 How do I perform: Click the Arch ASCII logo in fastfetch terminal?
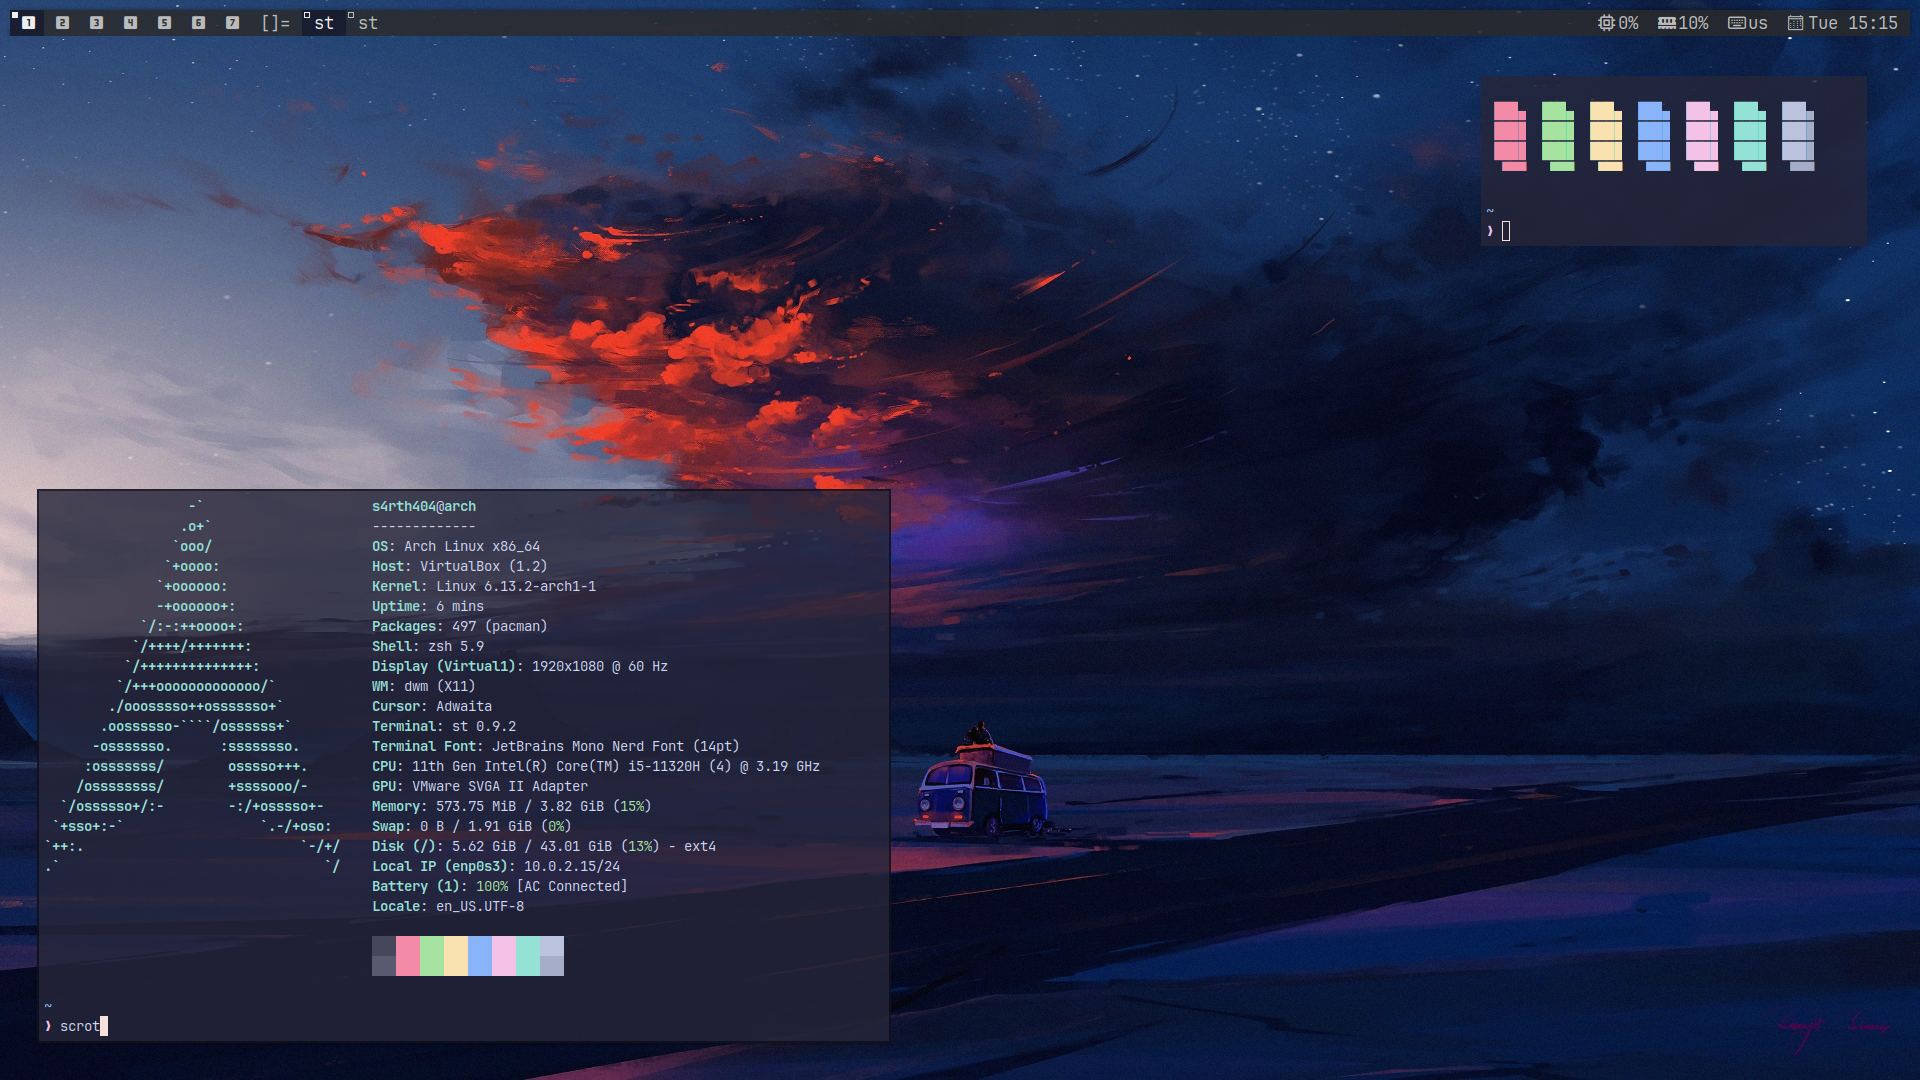pyautogui.click(x=193, y=686)
